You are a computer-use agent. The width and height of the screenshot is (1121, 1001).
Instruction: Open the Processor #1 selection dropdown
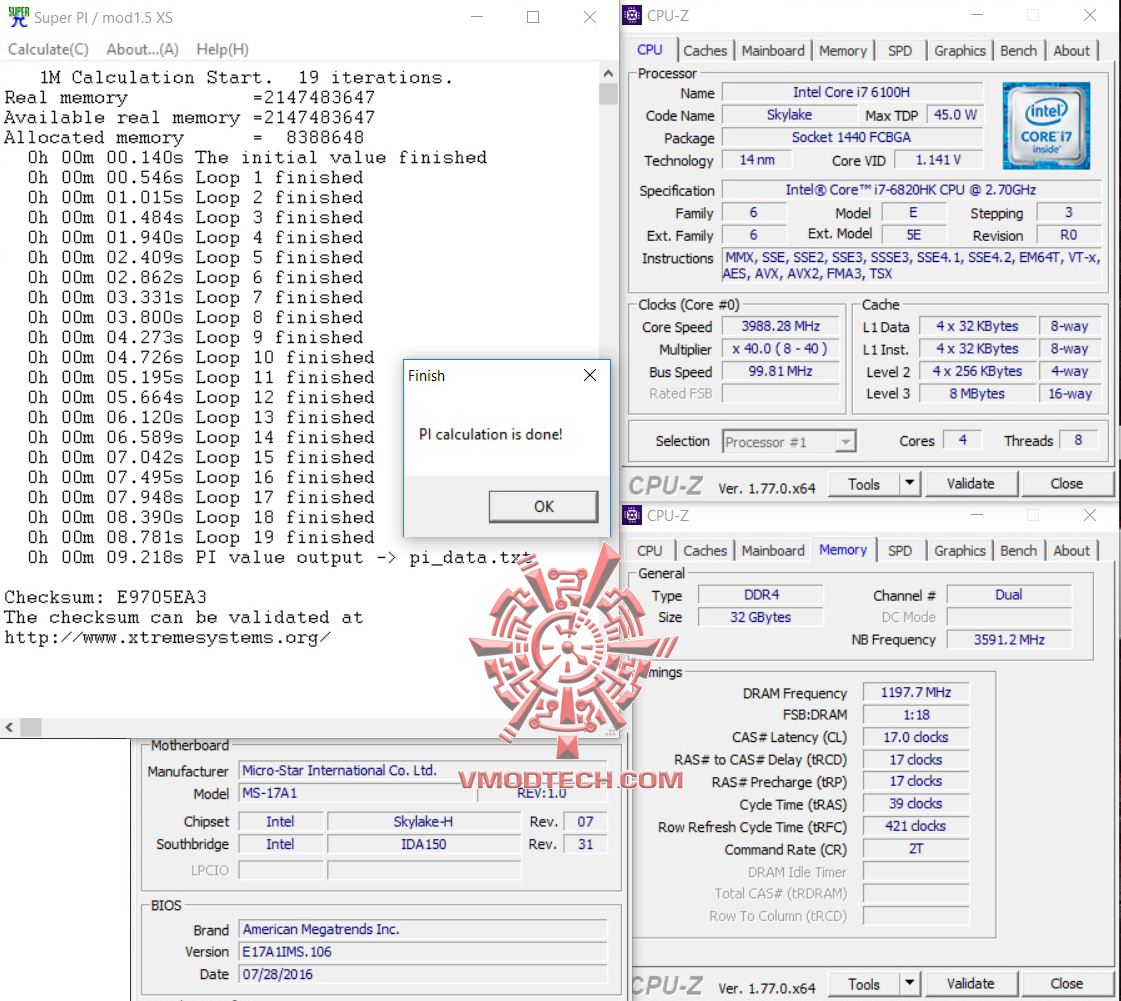coord(847,441)
